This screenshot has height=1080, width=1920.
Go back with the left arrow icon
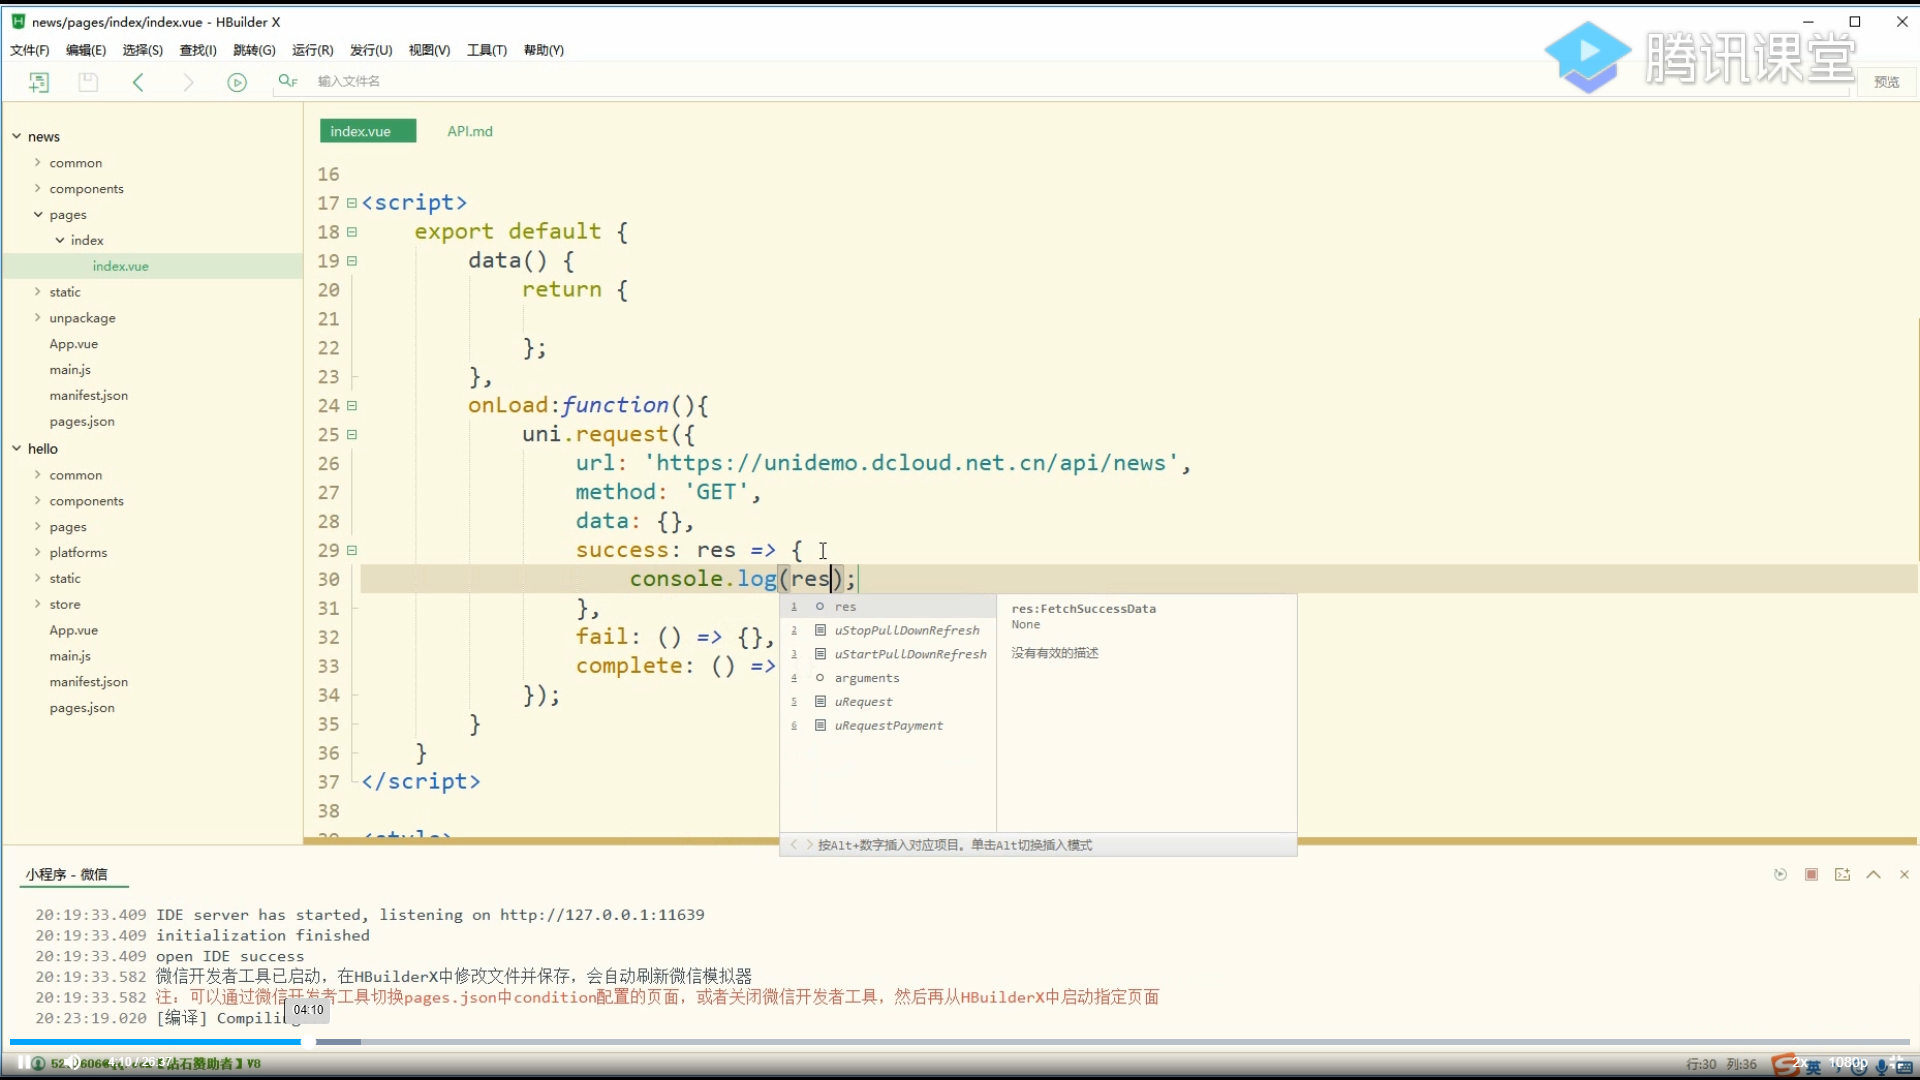click(138, 82)
